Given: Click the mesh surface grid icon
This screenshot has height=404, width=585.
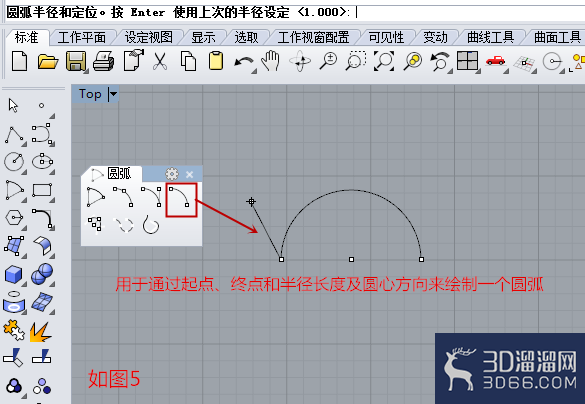Looking at the screenshot, I should point(42,301).
